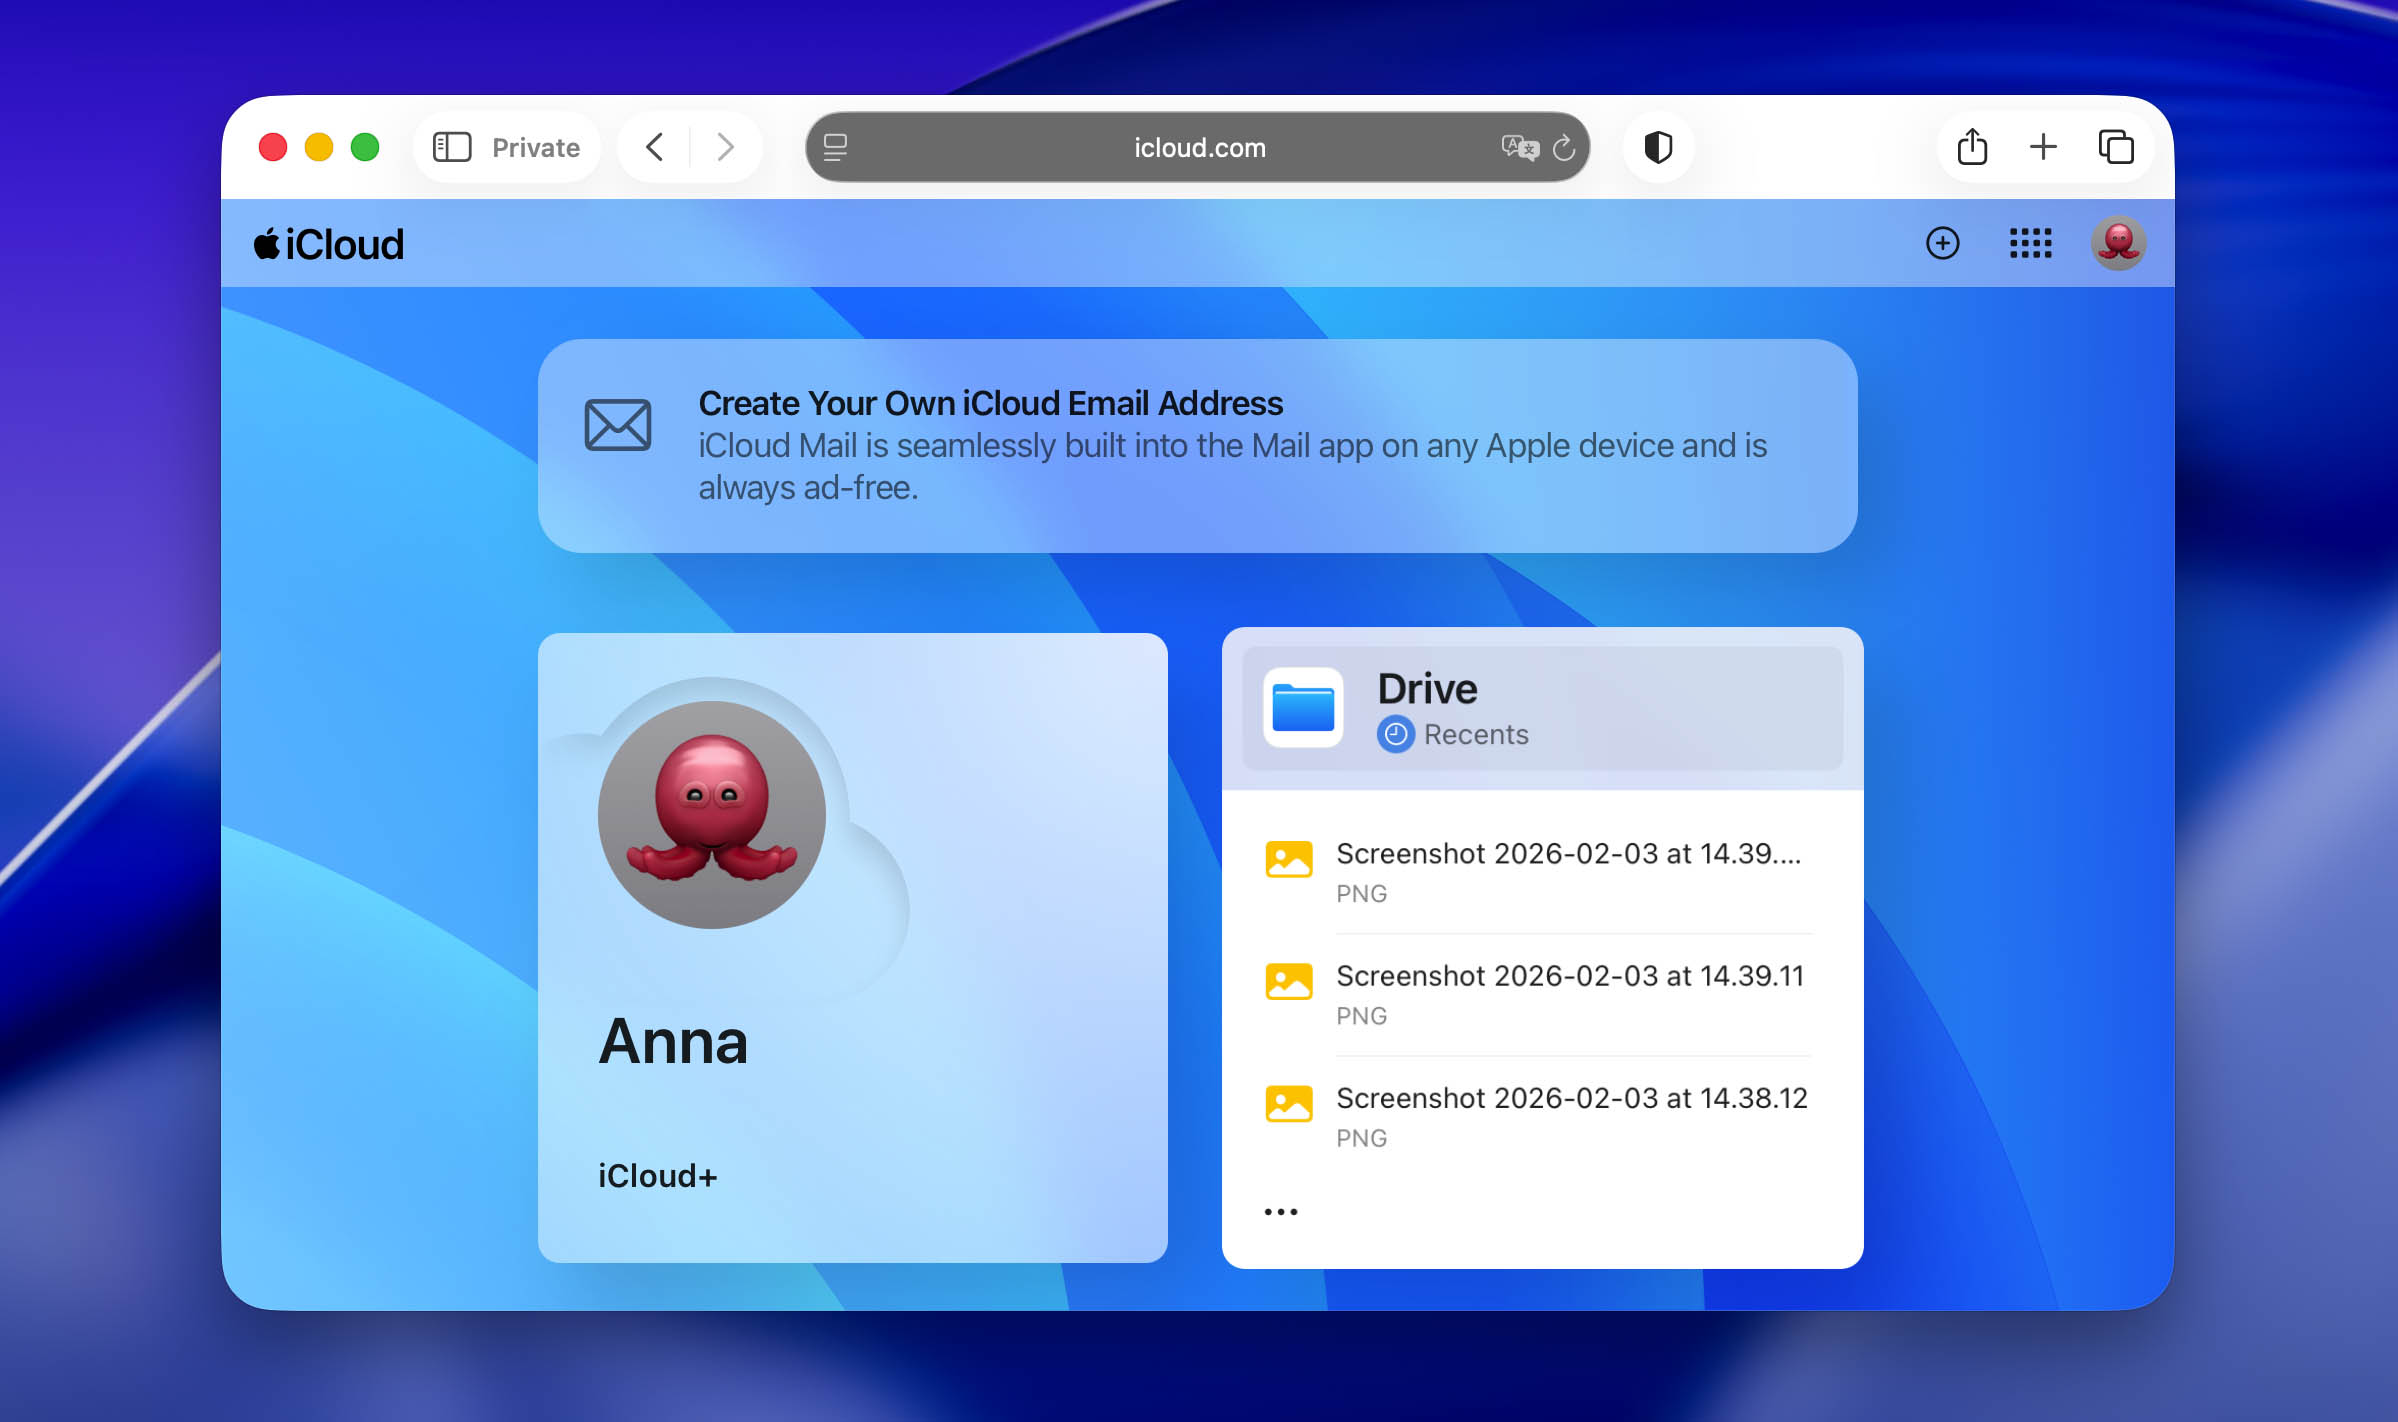Select the Recents label under Drive
This screenshot has width=2398, height=1422.
(1476, 734)
